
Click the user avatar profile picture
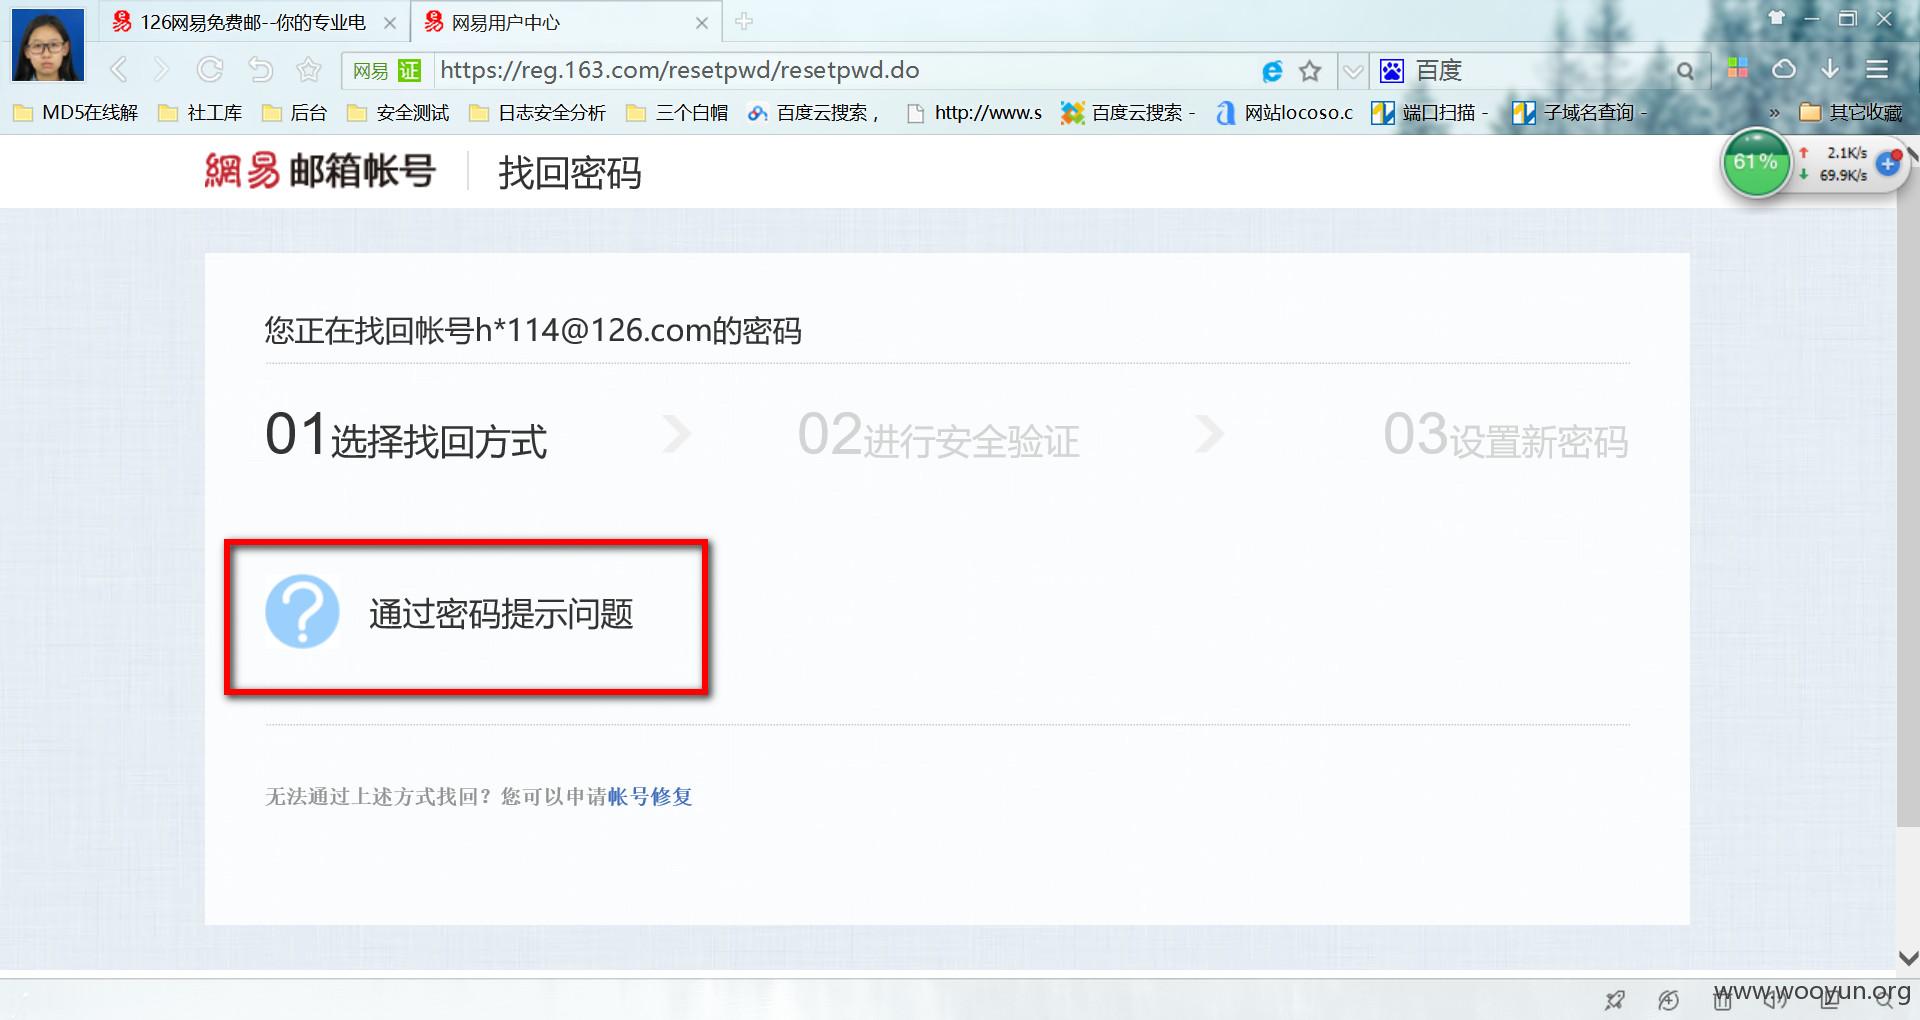[x=47, y=45]
